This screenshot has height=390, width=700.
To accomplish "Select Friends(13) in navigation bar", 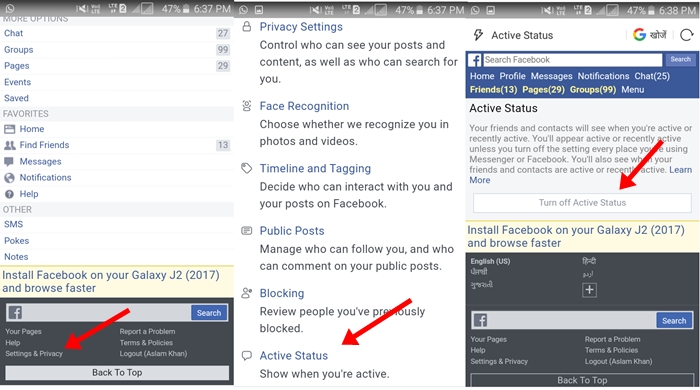I will point(493,90).
